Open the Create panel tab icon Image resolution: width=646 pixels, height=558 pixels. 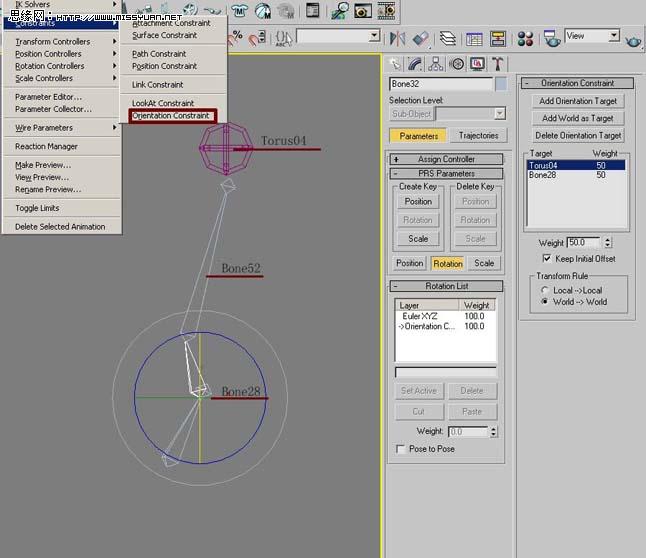395,64
